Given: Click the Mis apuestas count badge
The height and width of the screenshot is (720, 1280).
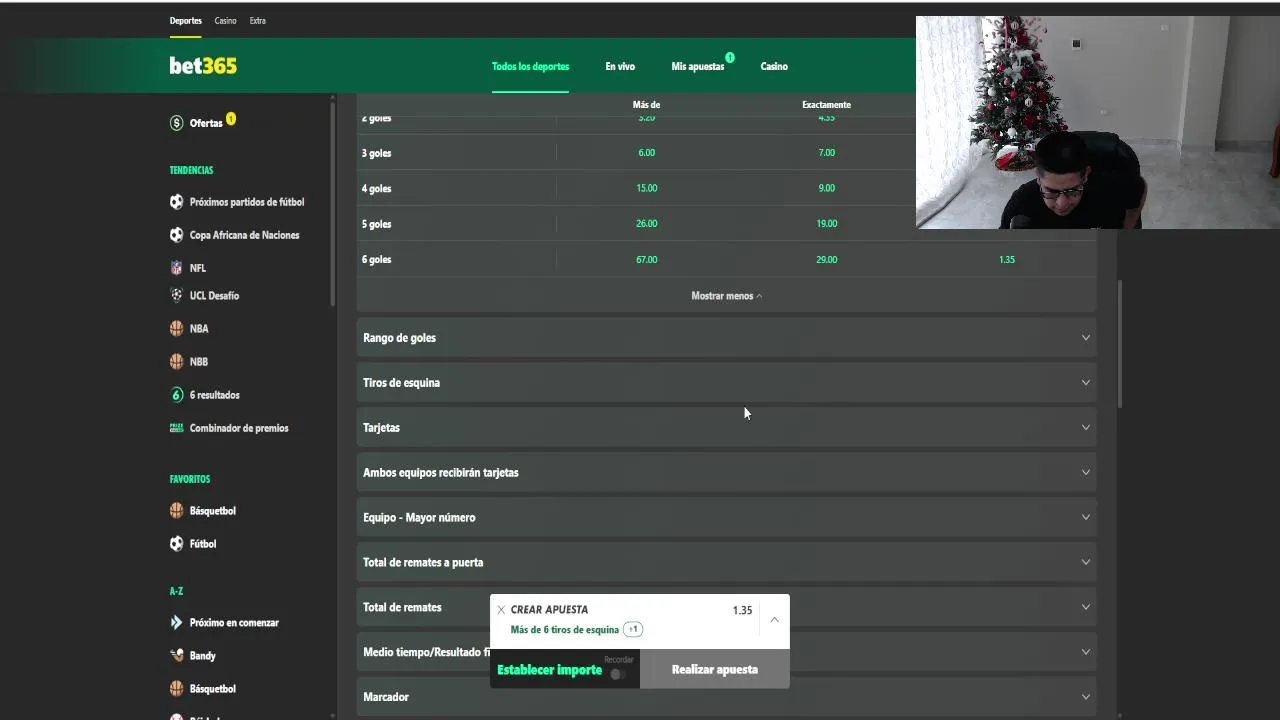Looking at the screenshot, I should coord(730,58).
